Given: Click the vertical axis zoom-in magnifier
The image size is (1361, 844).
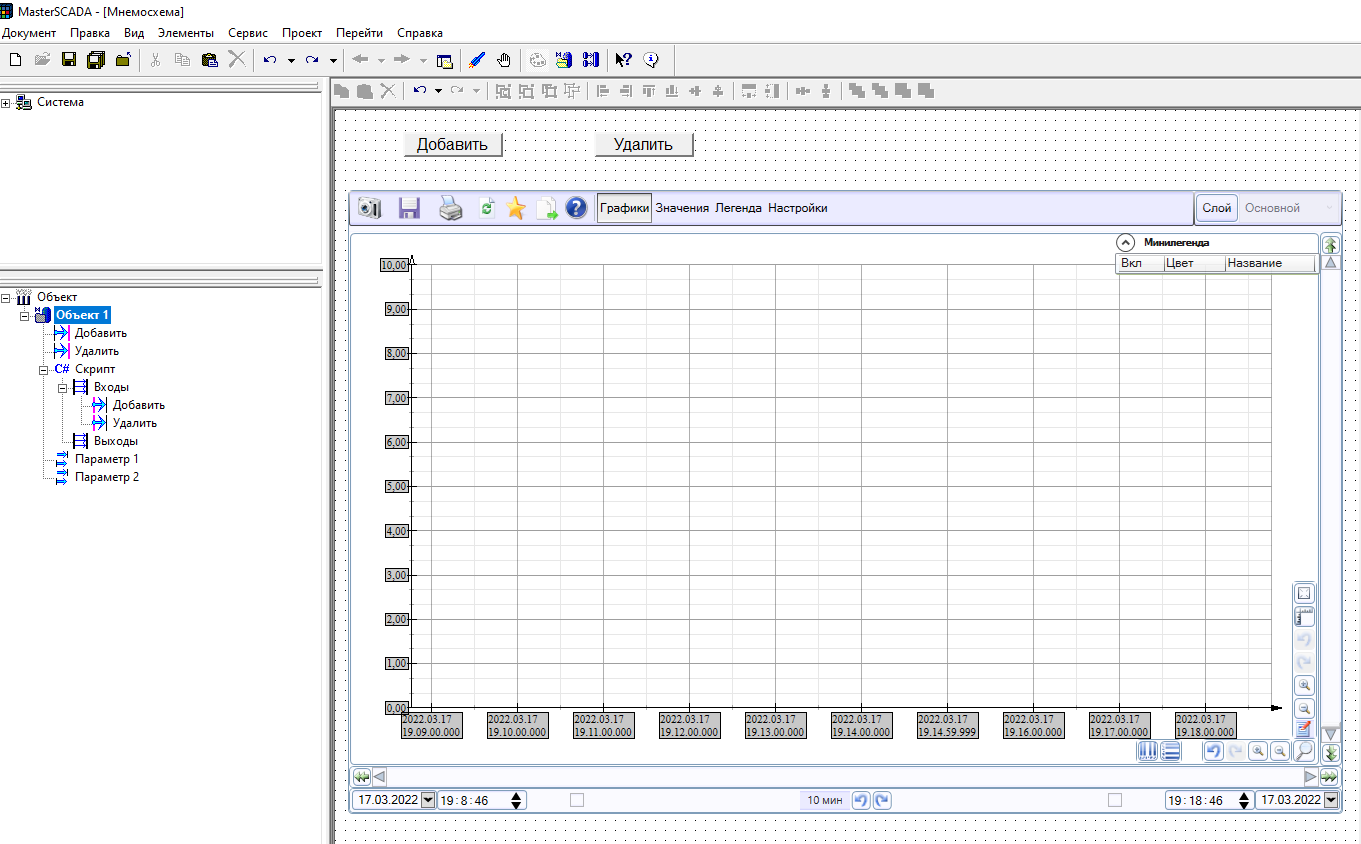Looking at the screenshot, I should pyautogui.click(x=1304, y=685).
